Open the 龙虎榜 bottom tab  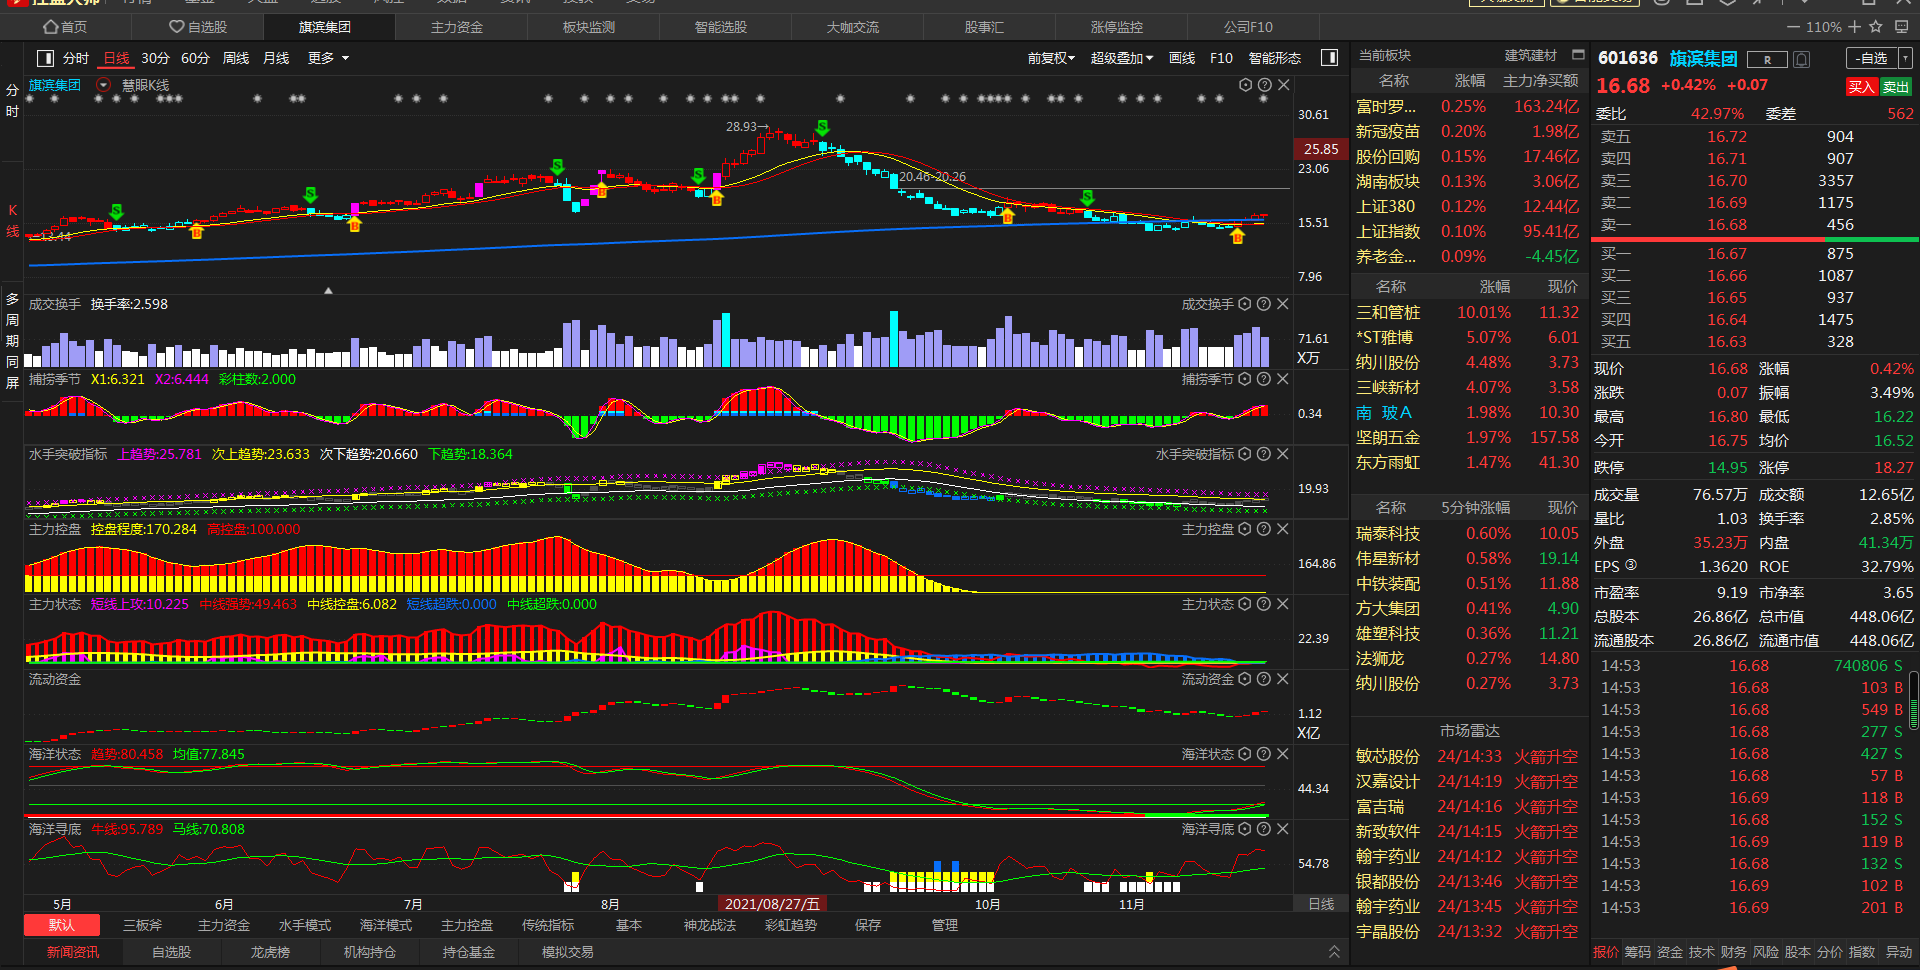click(270, 952)
